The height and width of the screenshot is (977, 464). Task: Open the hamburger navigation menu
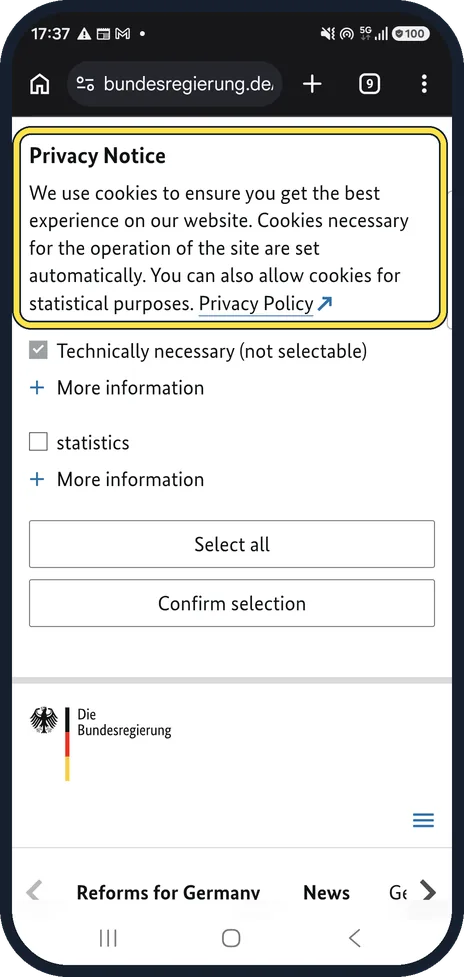(424, 821)
